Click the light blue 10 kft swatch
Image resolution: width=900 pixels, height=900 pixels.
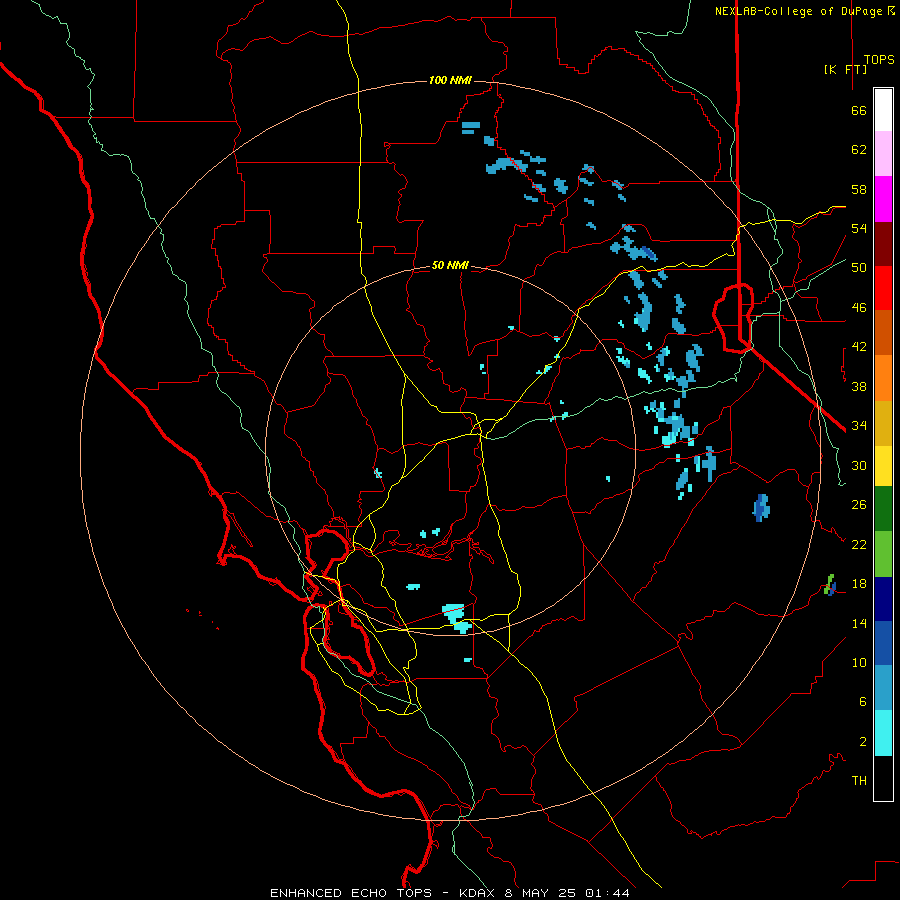[883, 688]
